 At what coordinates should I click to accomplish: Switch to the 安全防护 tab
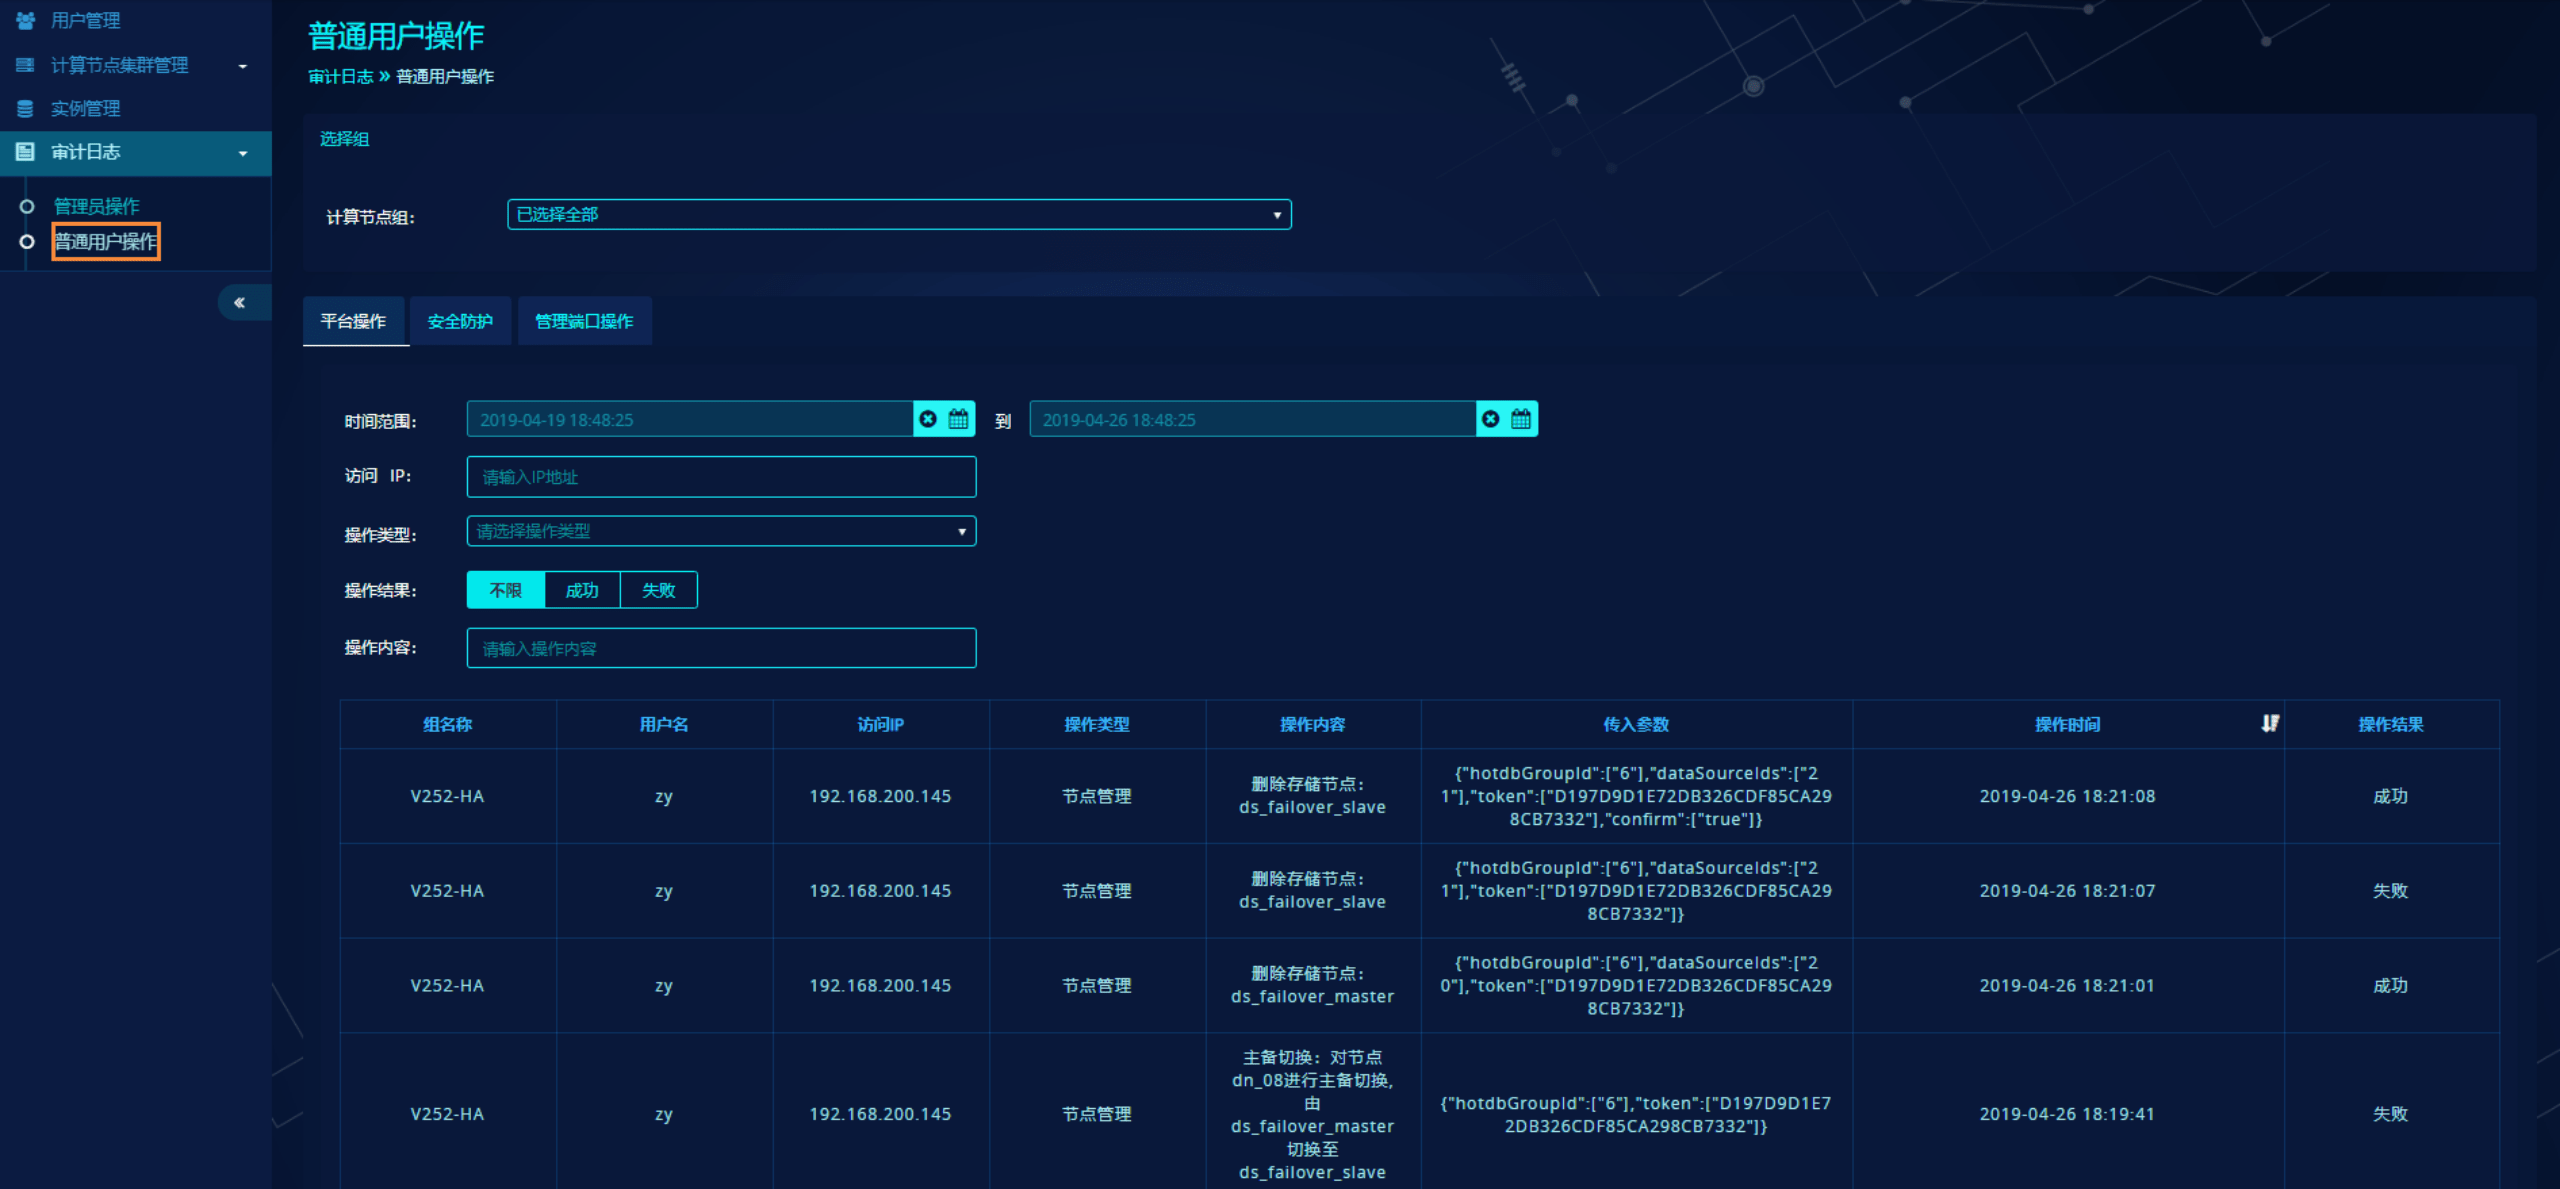[460, 321]
